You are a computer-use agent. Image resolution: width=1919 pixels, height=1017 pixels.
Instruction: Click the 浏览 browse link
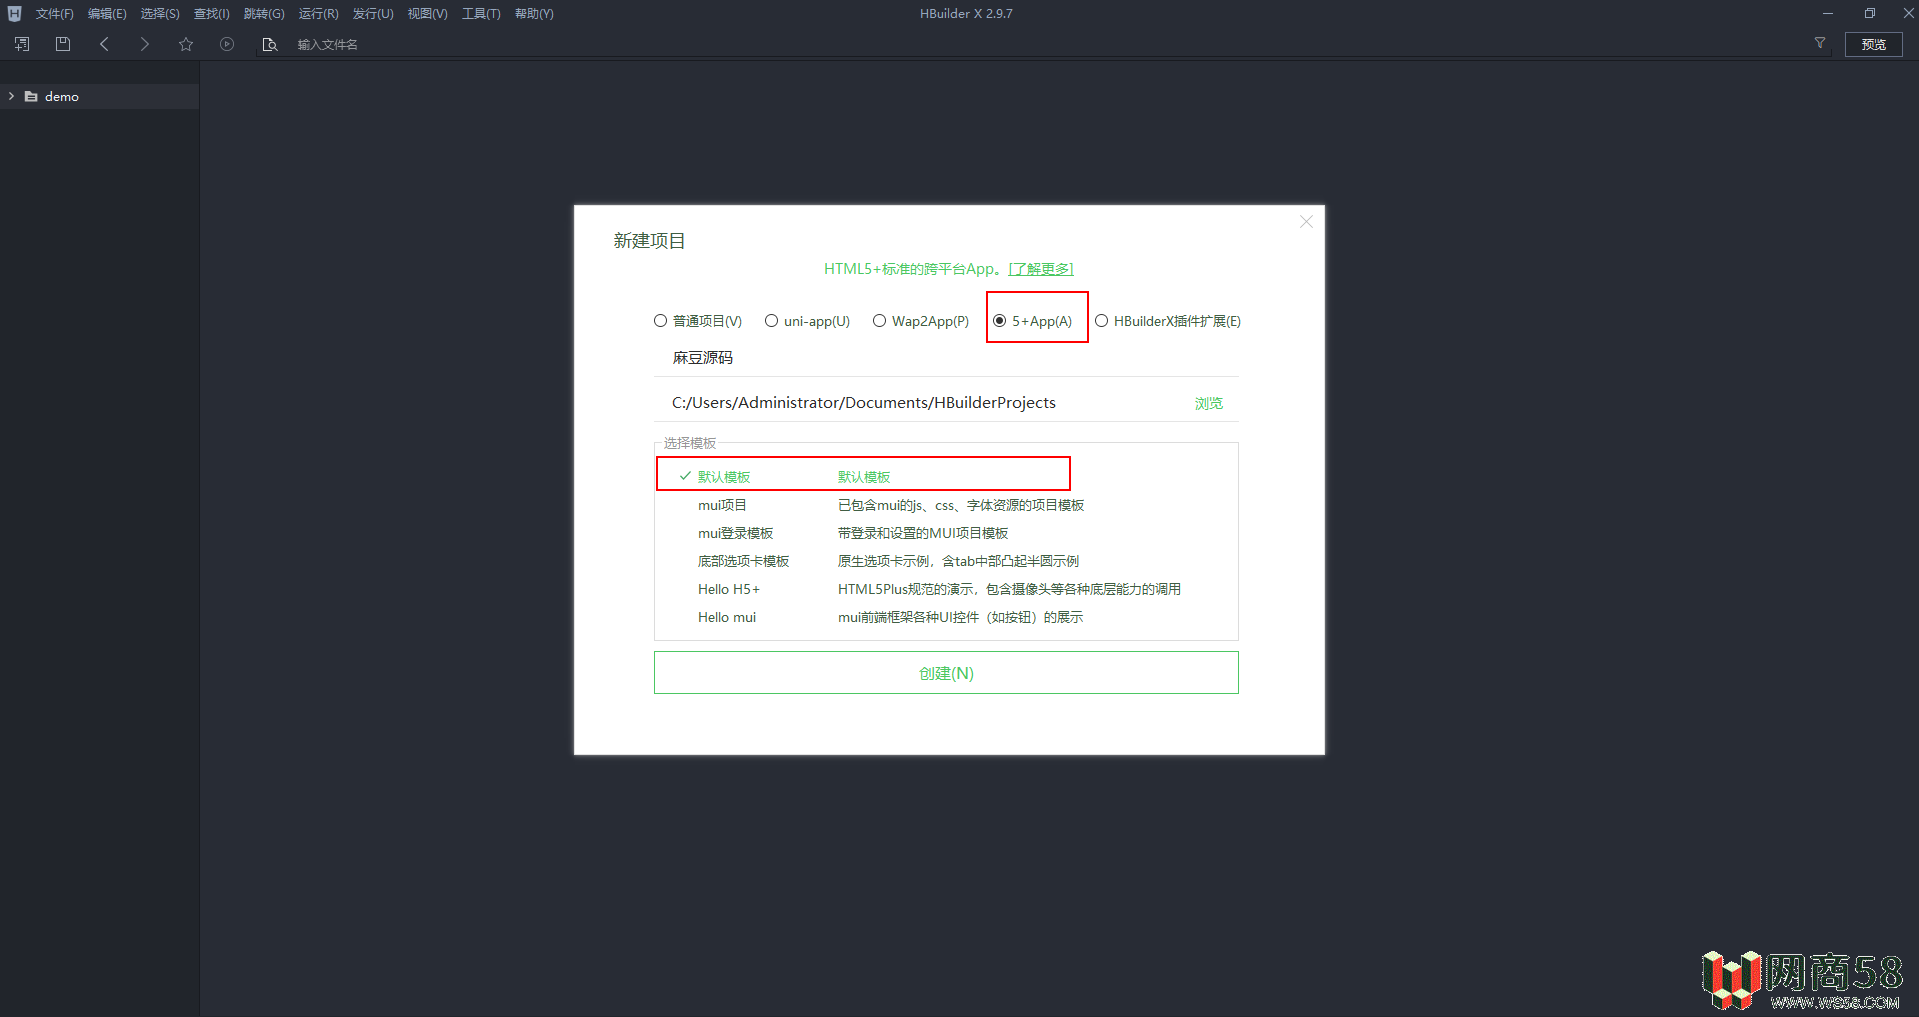click(x=1209, y=403)
